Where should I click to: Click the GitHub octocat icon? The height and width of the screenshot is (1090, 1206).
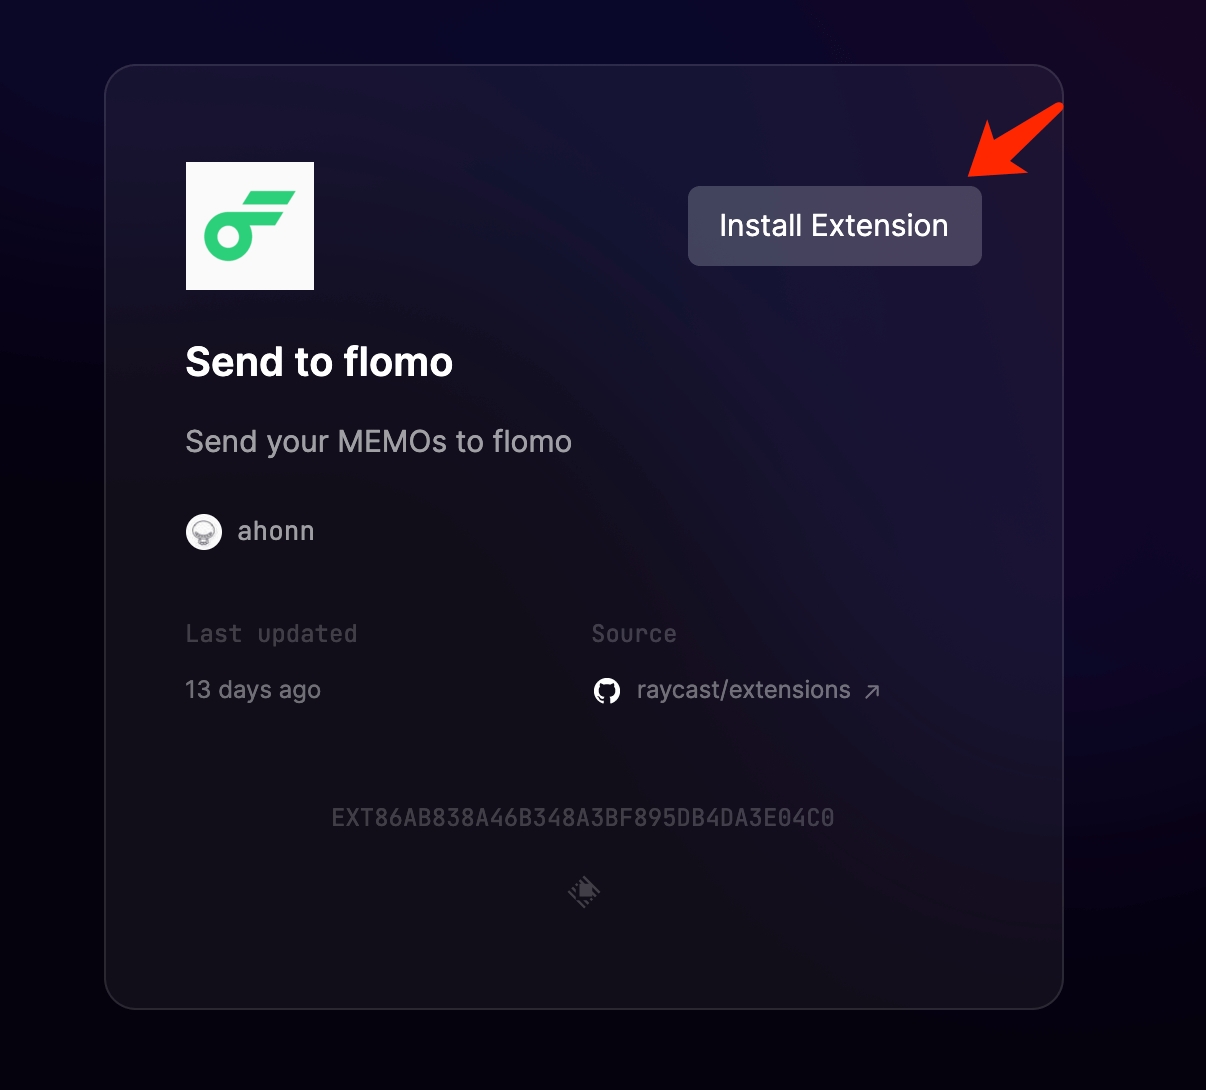coord(607,691)
